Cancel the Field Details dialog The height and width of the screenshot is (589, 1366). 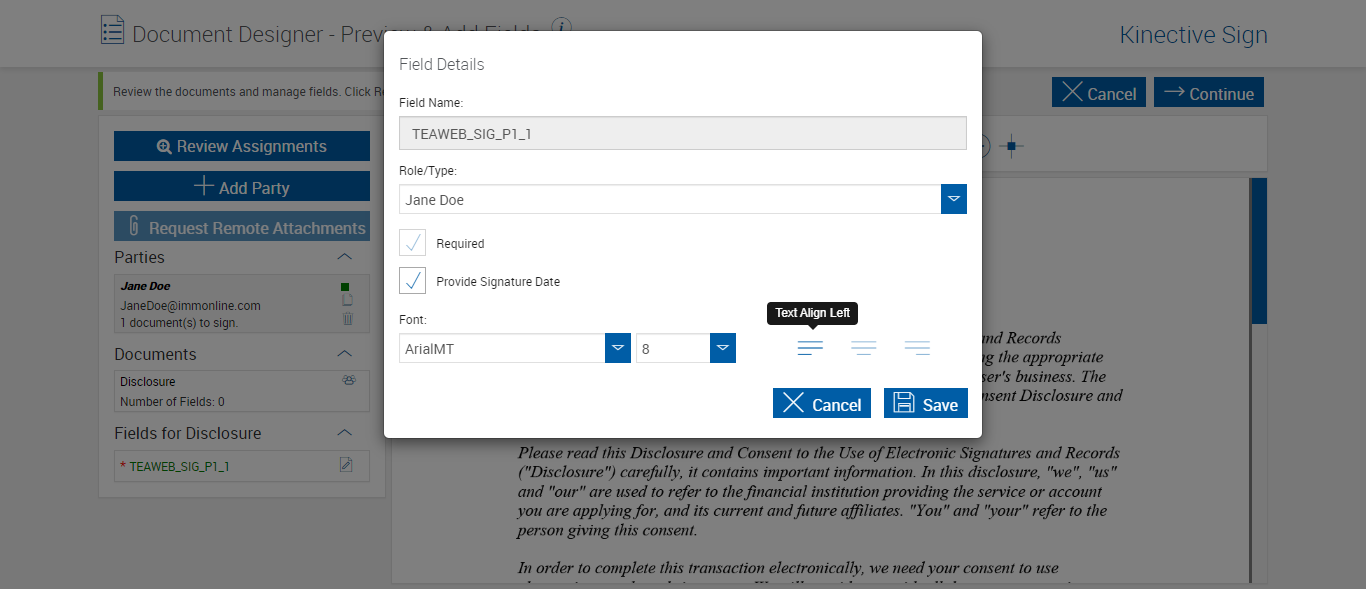pyautogui.click(x=821, y=403)
